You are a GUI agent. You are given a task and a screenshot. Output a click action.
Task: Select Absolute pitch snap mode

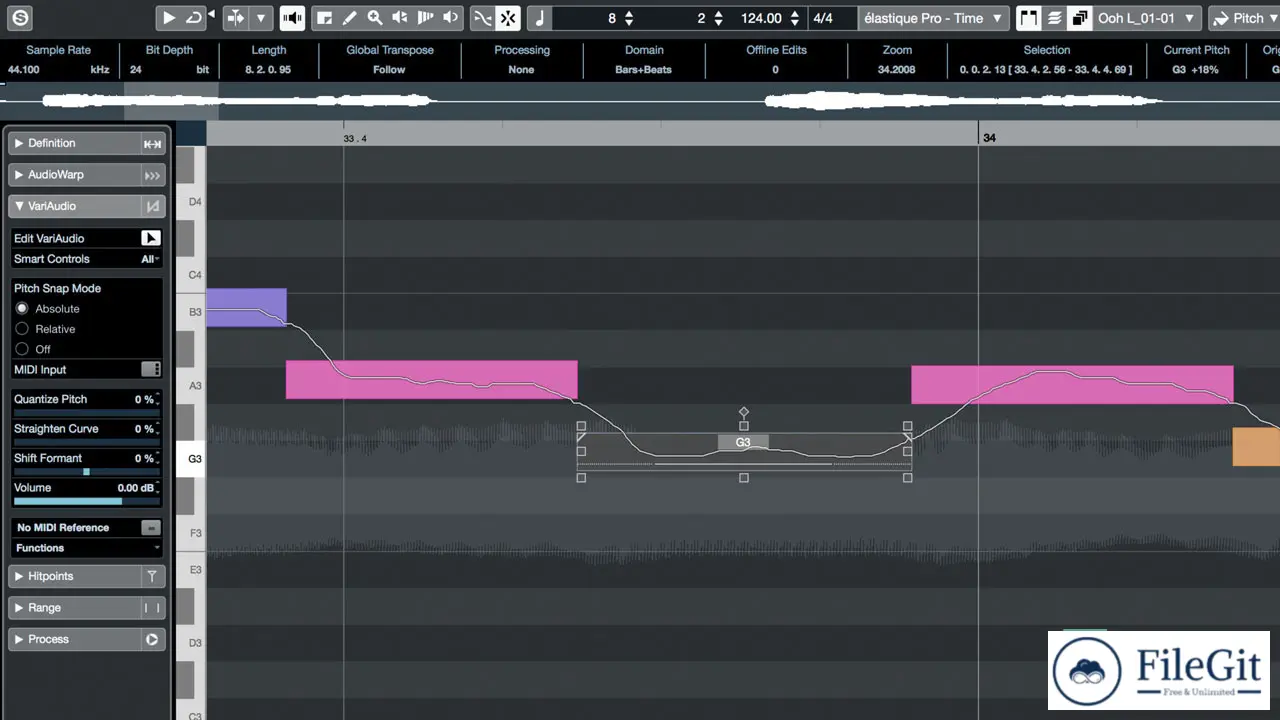(x=22, y=308)
